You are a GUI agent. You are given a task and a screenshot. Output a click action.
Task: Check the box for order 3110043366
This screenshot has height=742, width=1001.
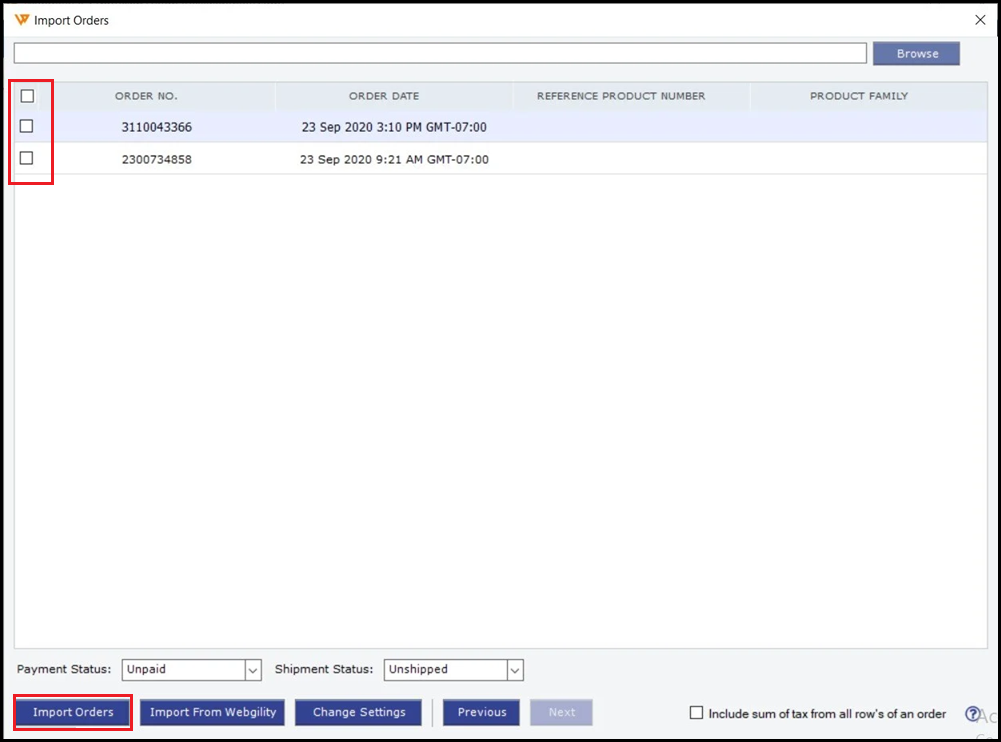point(27,127)
